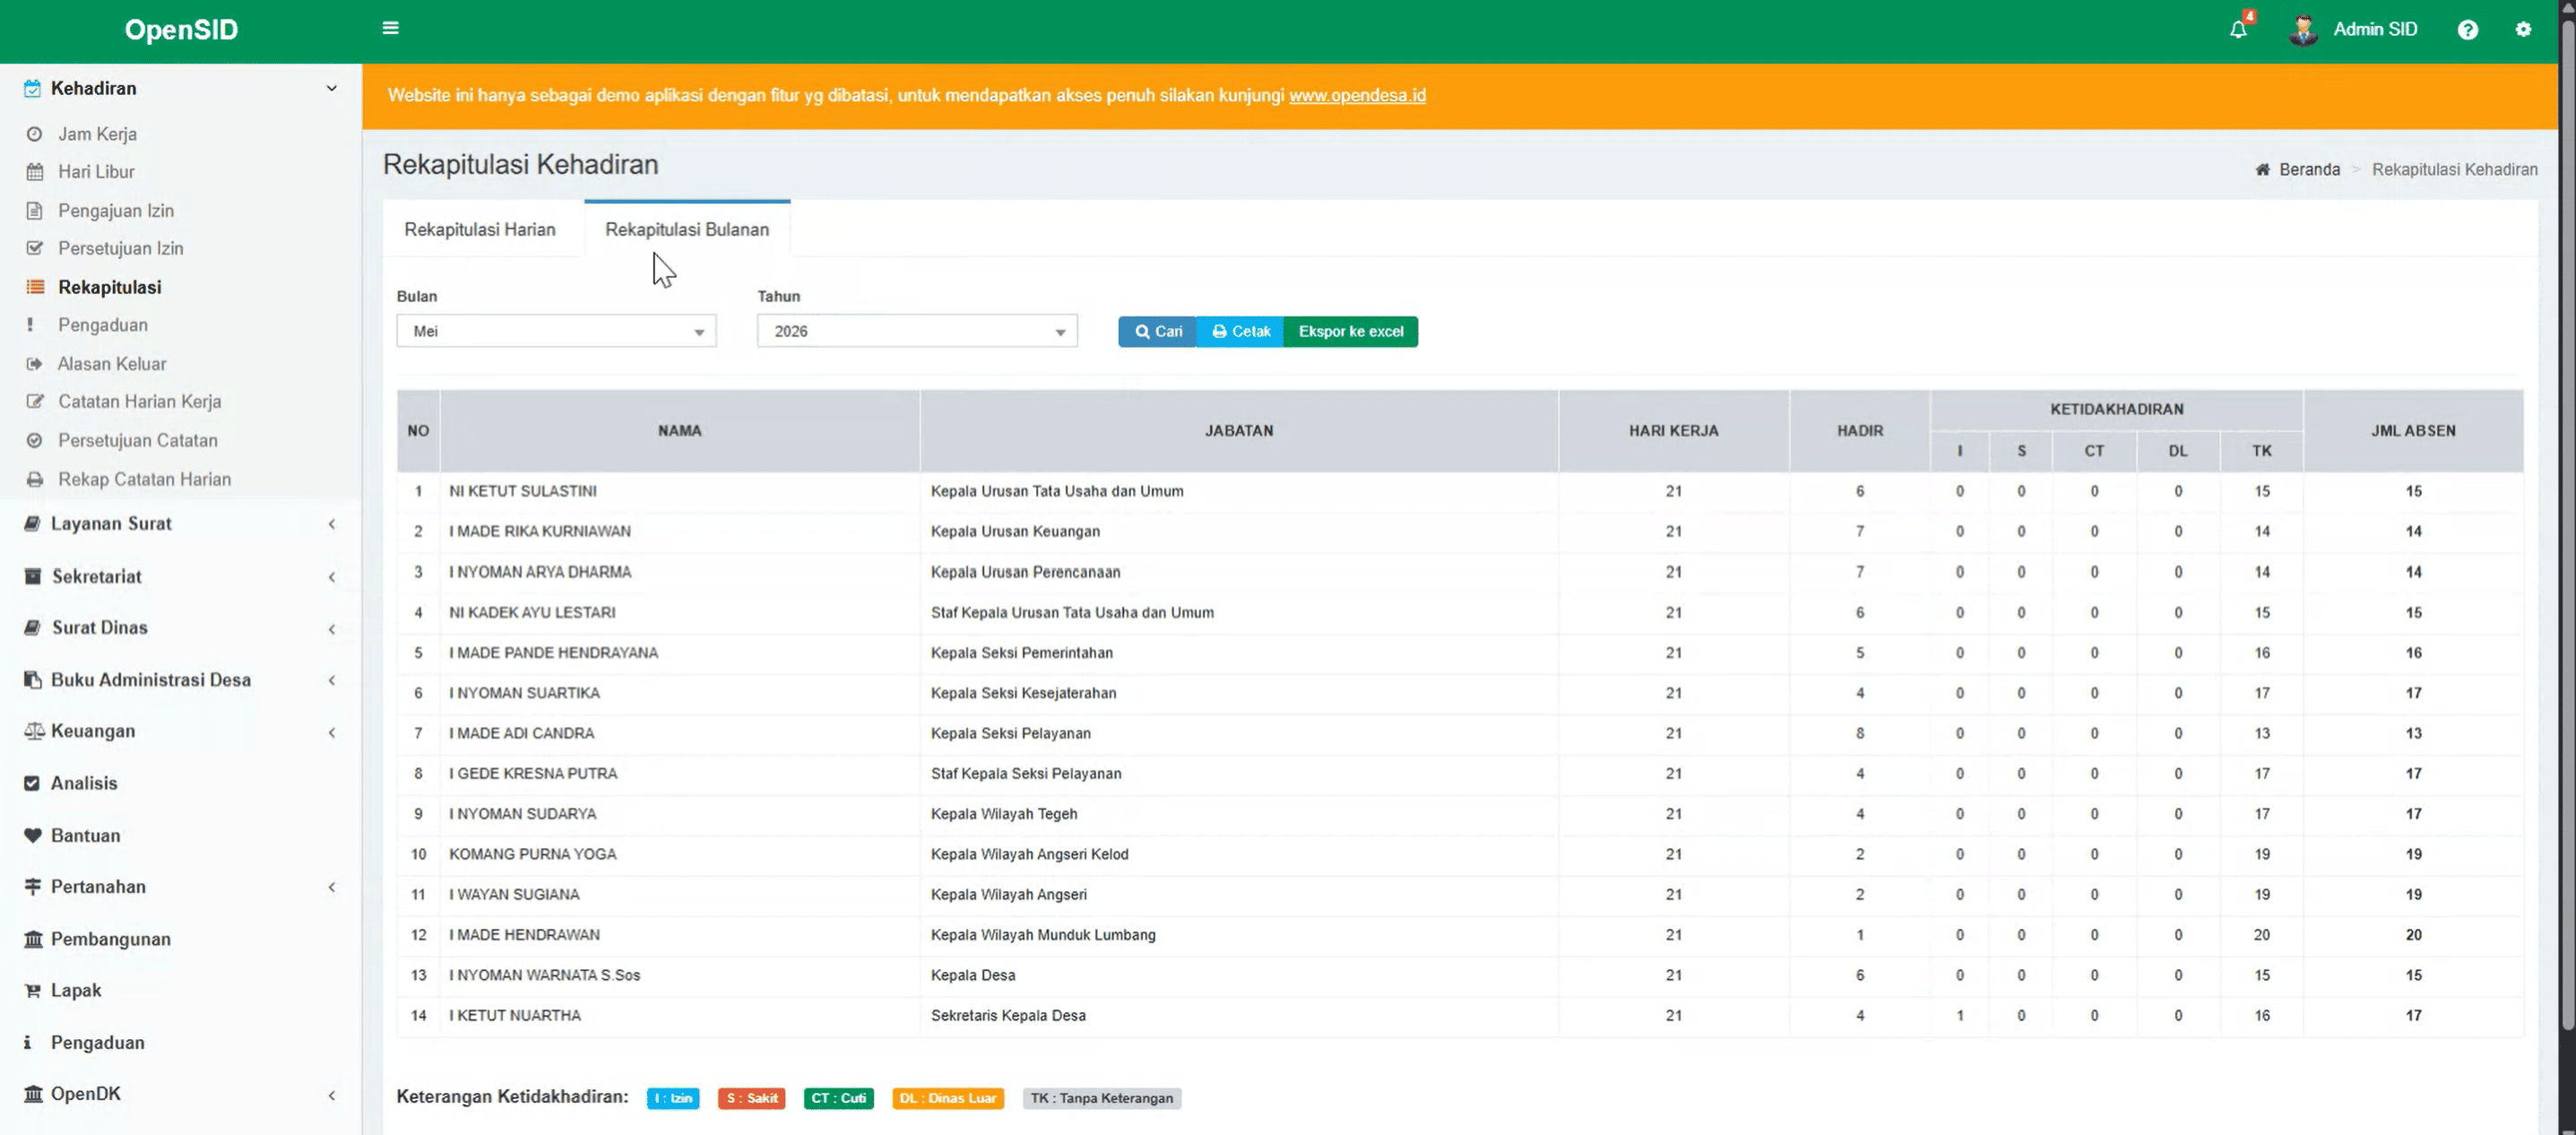Screen dimensions: 2576x1135
Task: Click the Hari Libur calendar icon
Action: (34, 172)
